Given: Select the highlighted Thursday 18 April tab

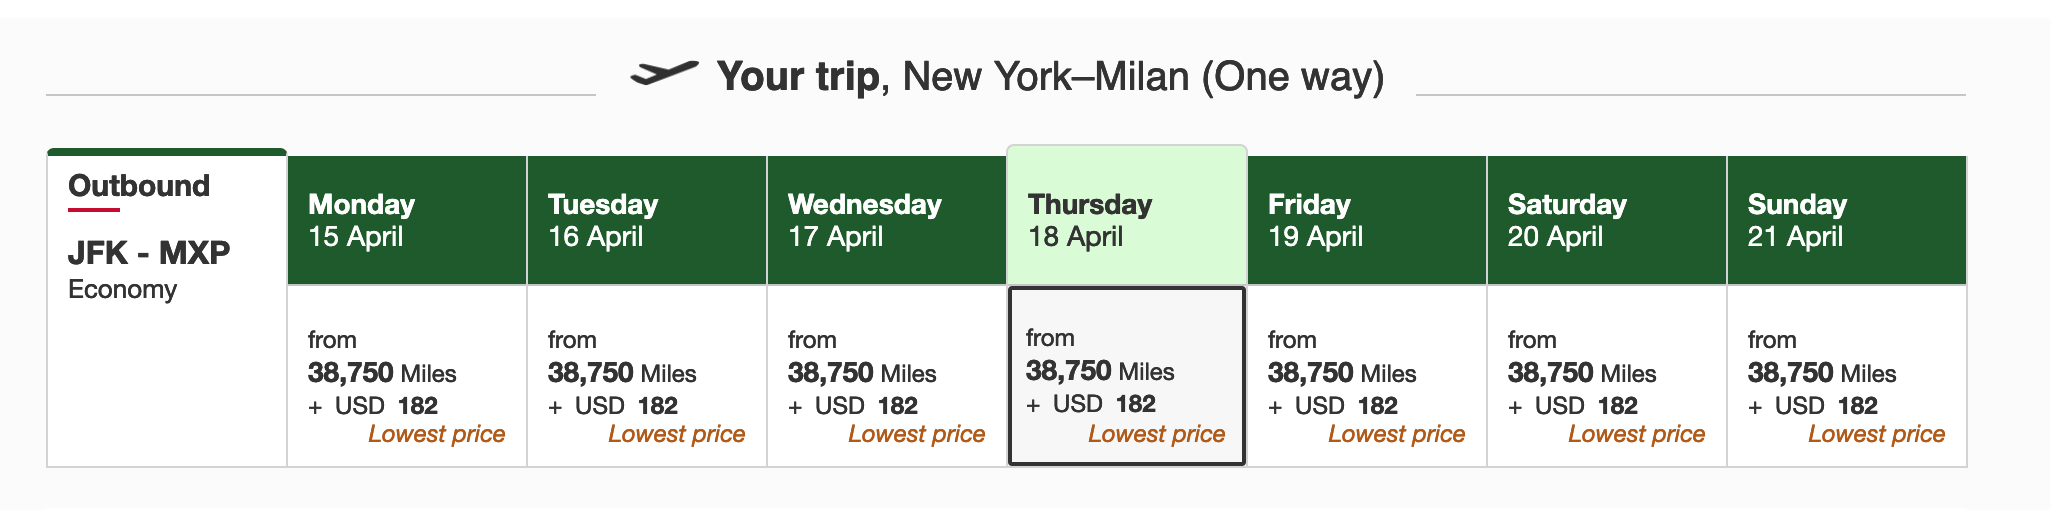Looking at the screenshot, I should 1126,218.
